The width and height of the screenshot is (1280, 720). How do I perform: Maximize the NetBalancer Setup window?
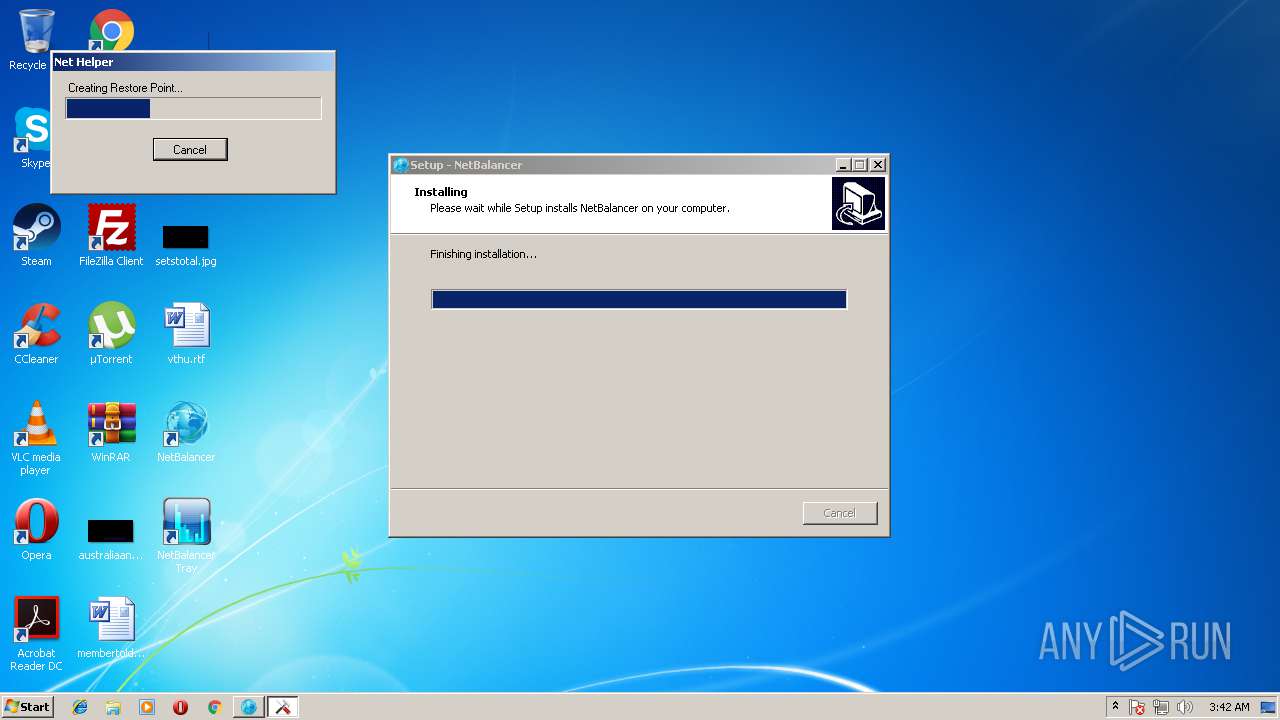click(860, 165)
